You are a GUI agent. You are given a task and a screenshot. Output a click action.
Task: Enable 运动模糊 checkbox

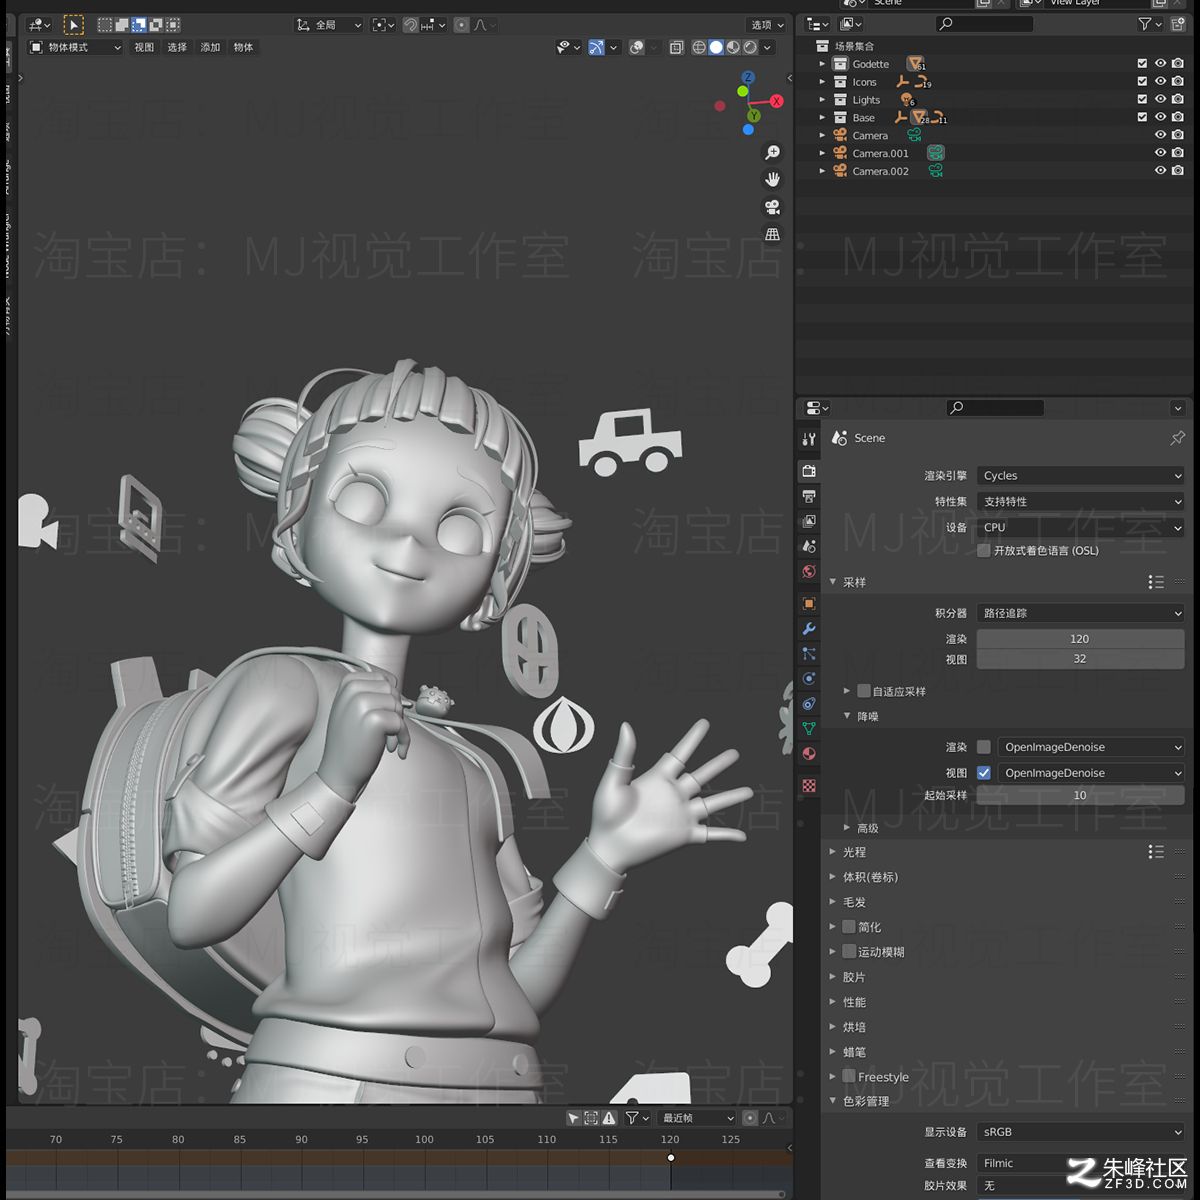click(x=849, y=952)
